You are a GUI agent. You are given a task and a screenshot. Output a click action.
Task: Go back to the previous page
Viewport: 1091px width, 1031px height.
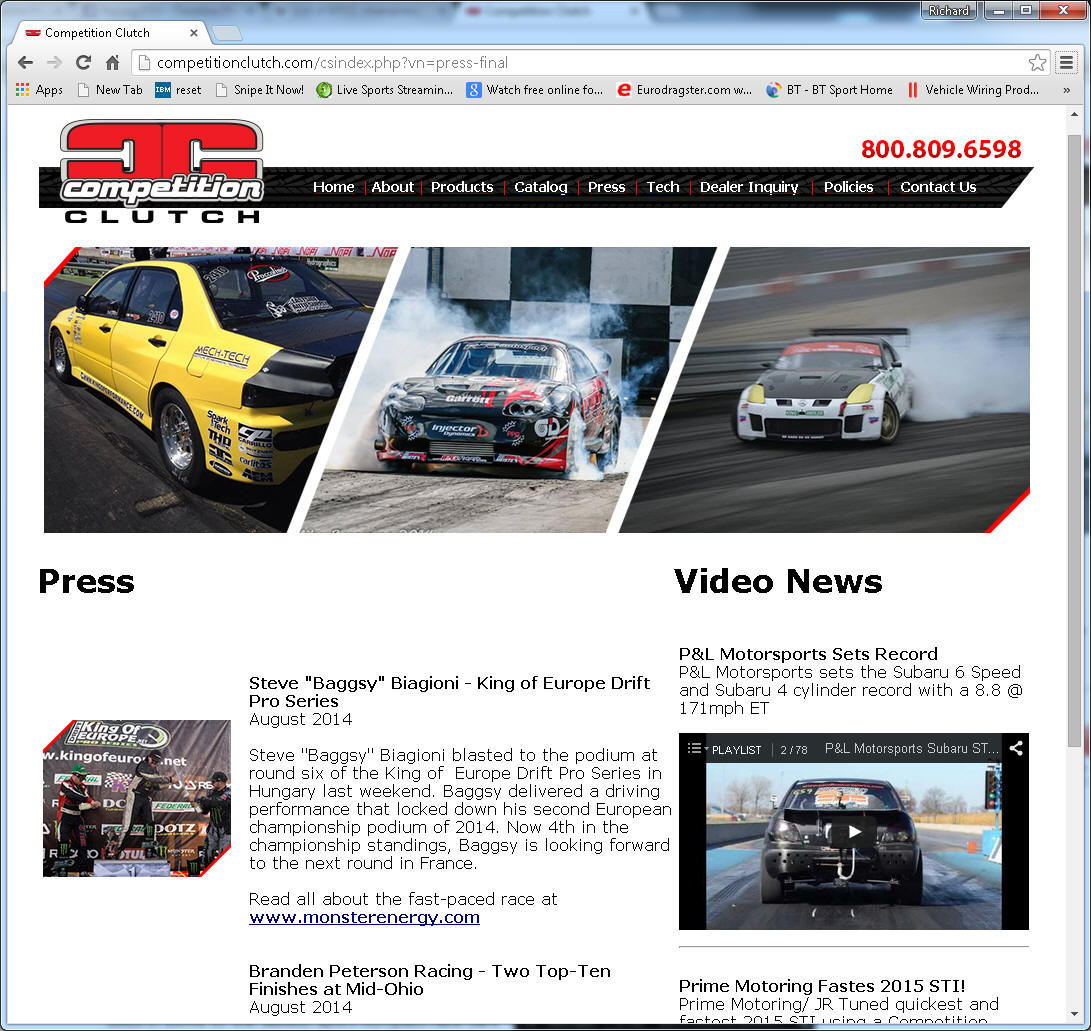point(26,63)
